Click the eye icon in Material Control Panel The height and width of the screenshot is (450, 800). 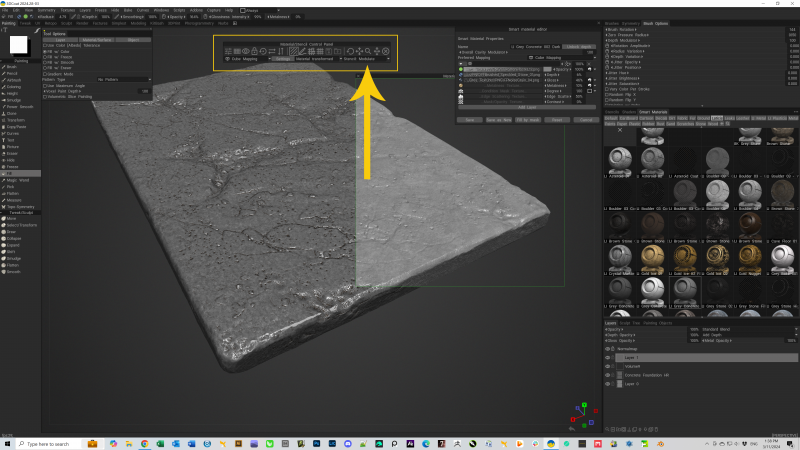click(x=246, y=50)
